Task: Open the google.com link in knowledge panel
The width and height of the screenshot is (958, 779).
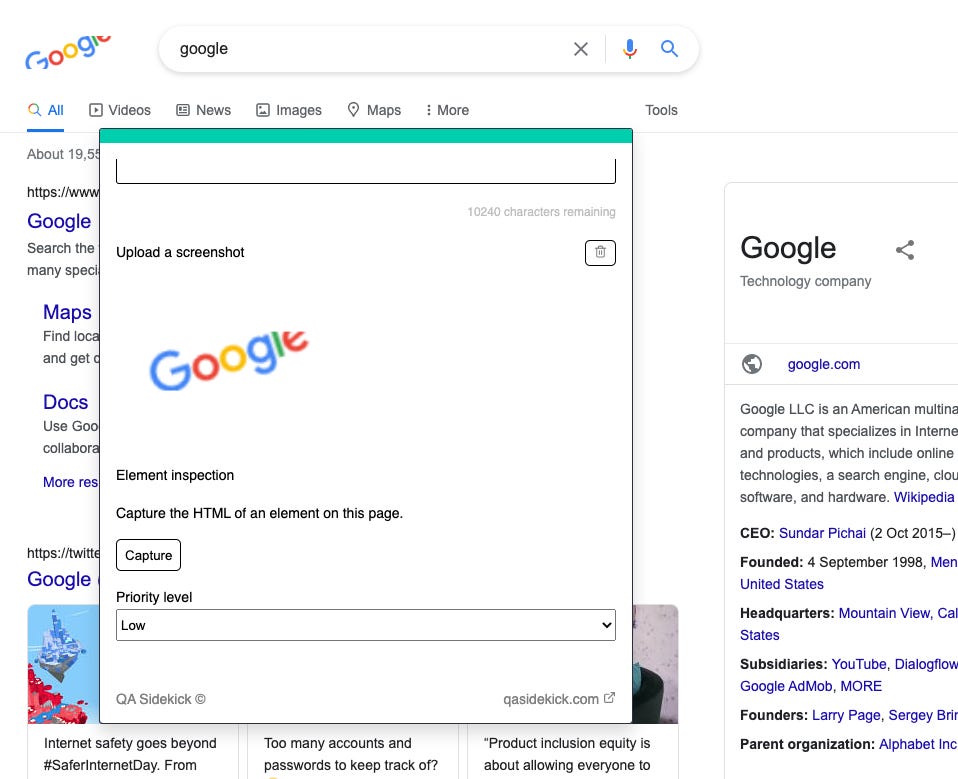Action: (x=824, y=364)
